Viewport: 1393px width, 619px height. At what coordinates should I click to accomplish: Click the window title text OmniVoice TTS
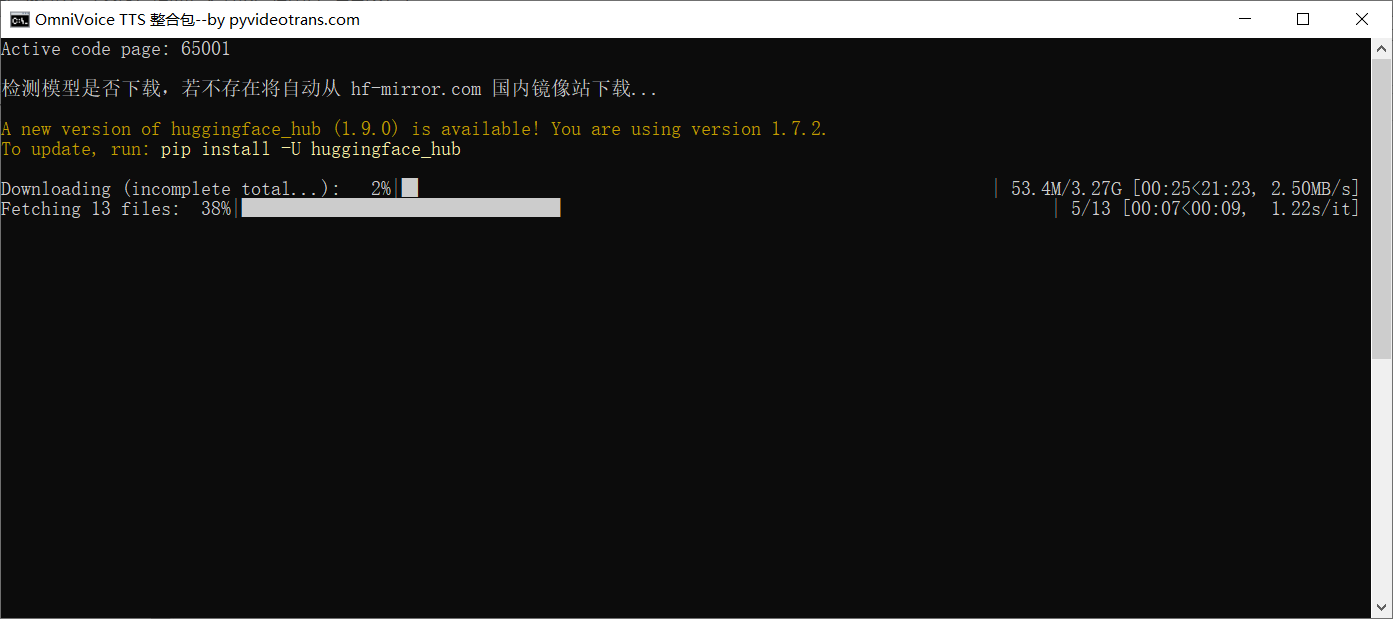(90, 19)
